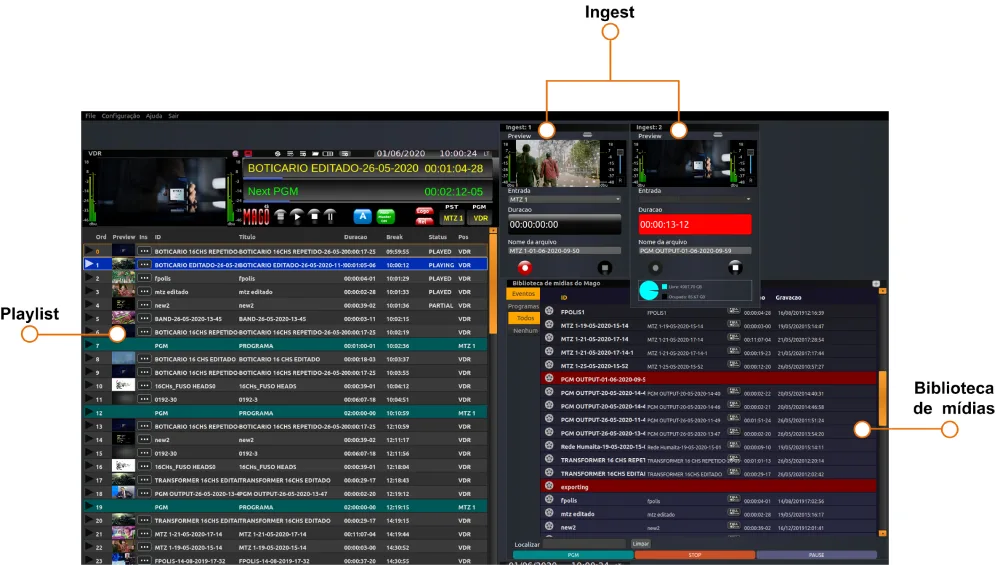This screenshot has height=565, width=1000.
Task: Open the File menu
Action: point(91,116)
